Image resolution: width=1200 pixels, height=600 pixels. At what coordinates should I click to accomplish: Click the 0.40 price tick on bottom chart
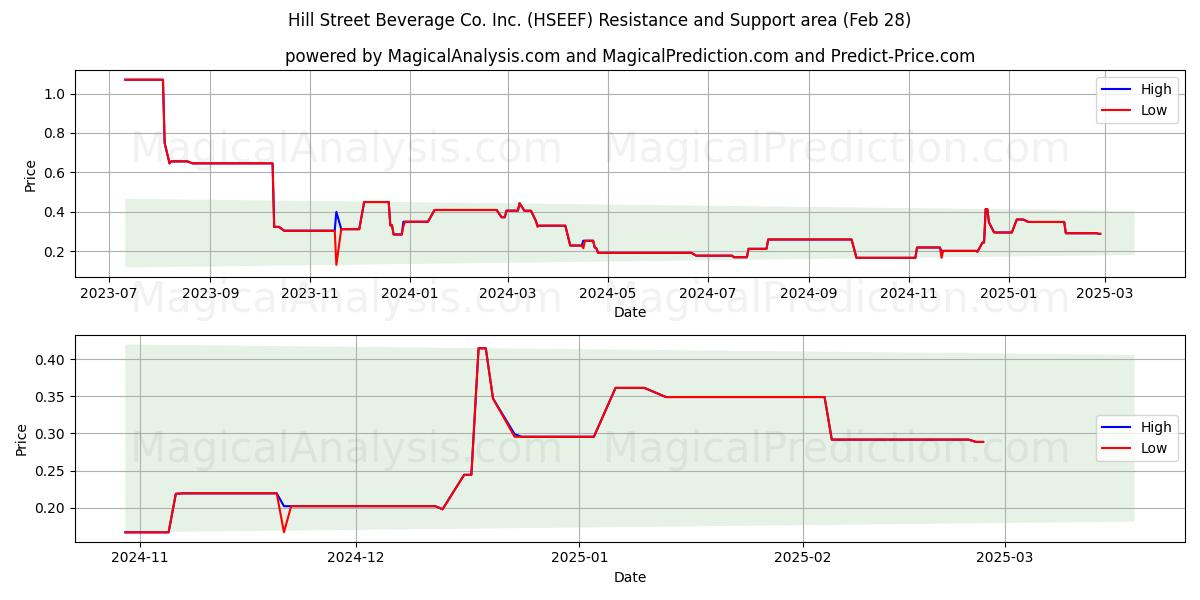pyautogui.click(x=52, y=360)
